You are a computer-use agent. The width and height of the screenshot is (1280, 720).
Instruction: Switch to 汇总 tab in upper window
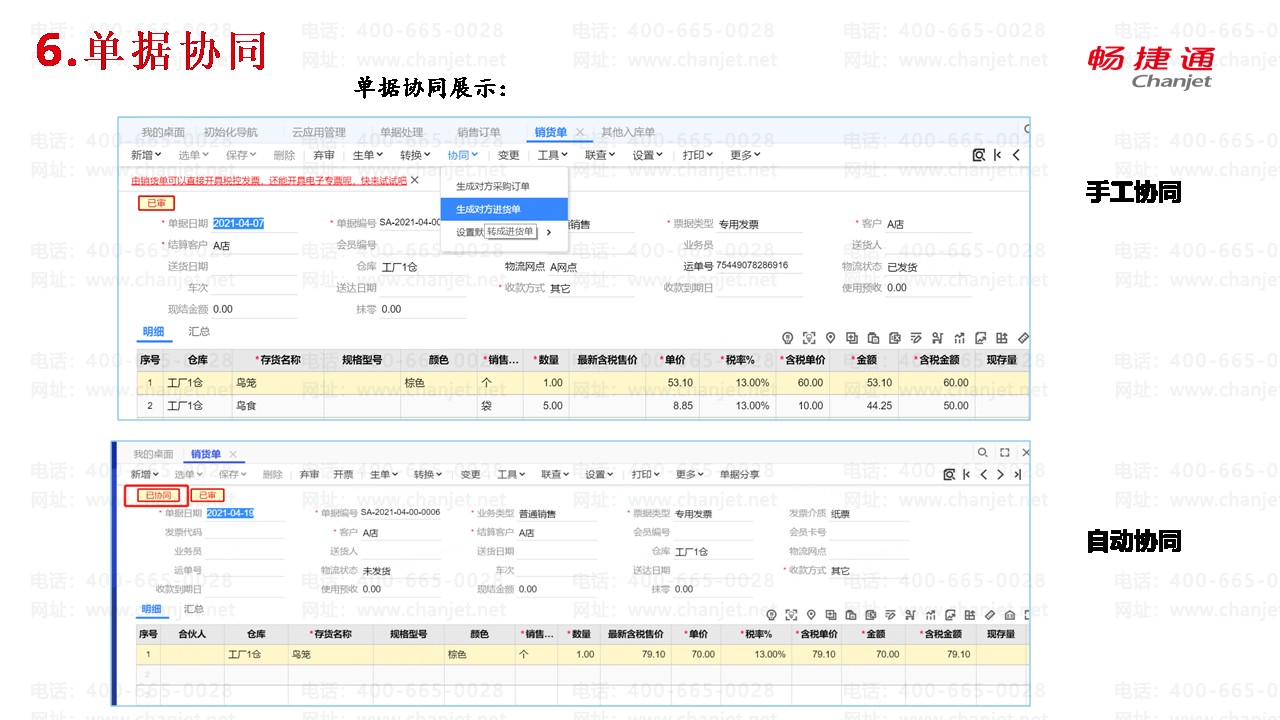[x=199, y=331]
